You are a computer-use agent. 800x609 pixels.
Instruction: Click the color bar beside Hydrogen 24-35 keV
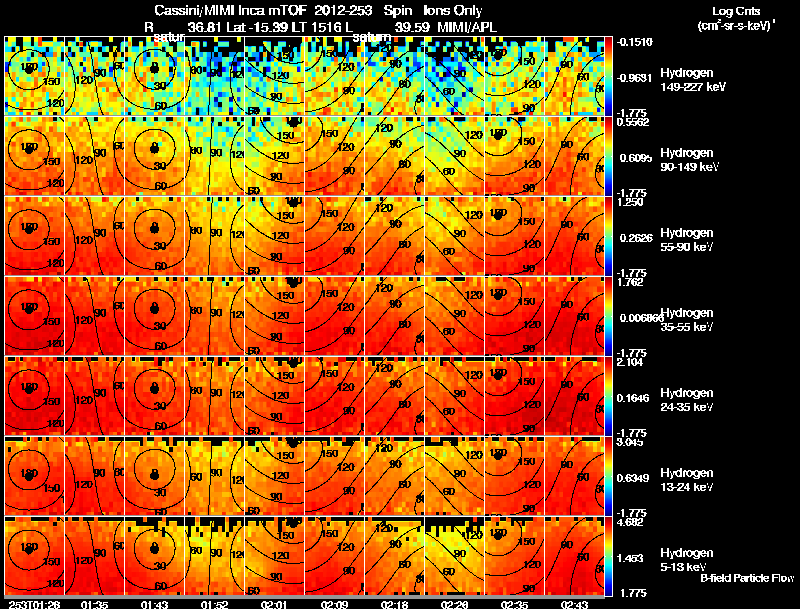click(609, 396)
